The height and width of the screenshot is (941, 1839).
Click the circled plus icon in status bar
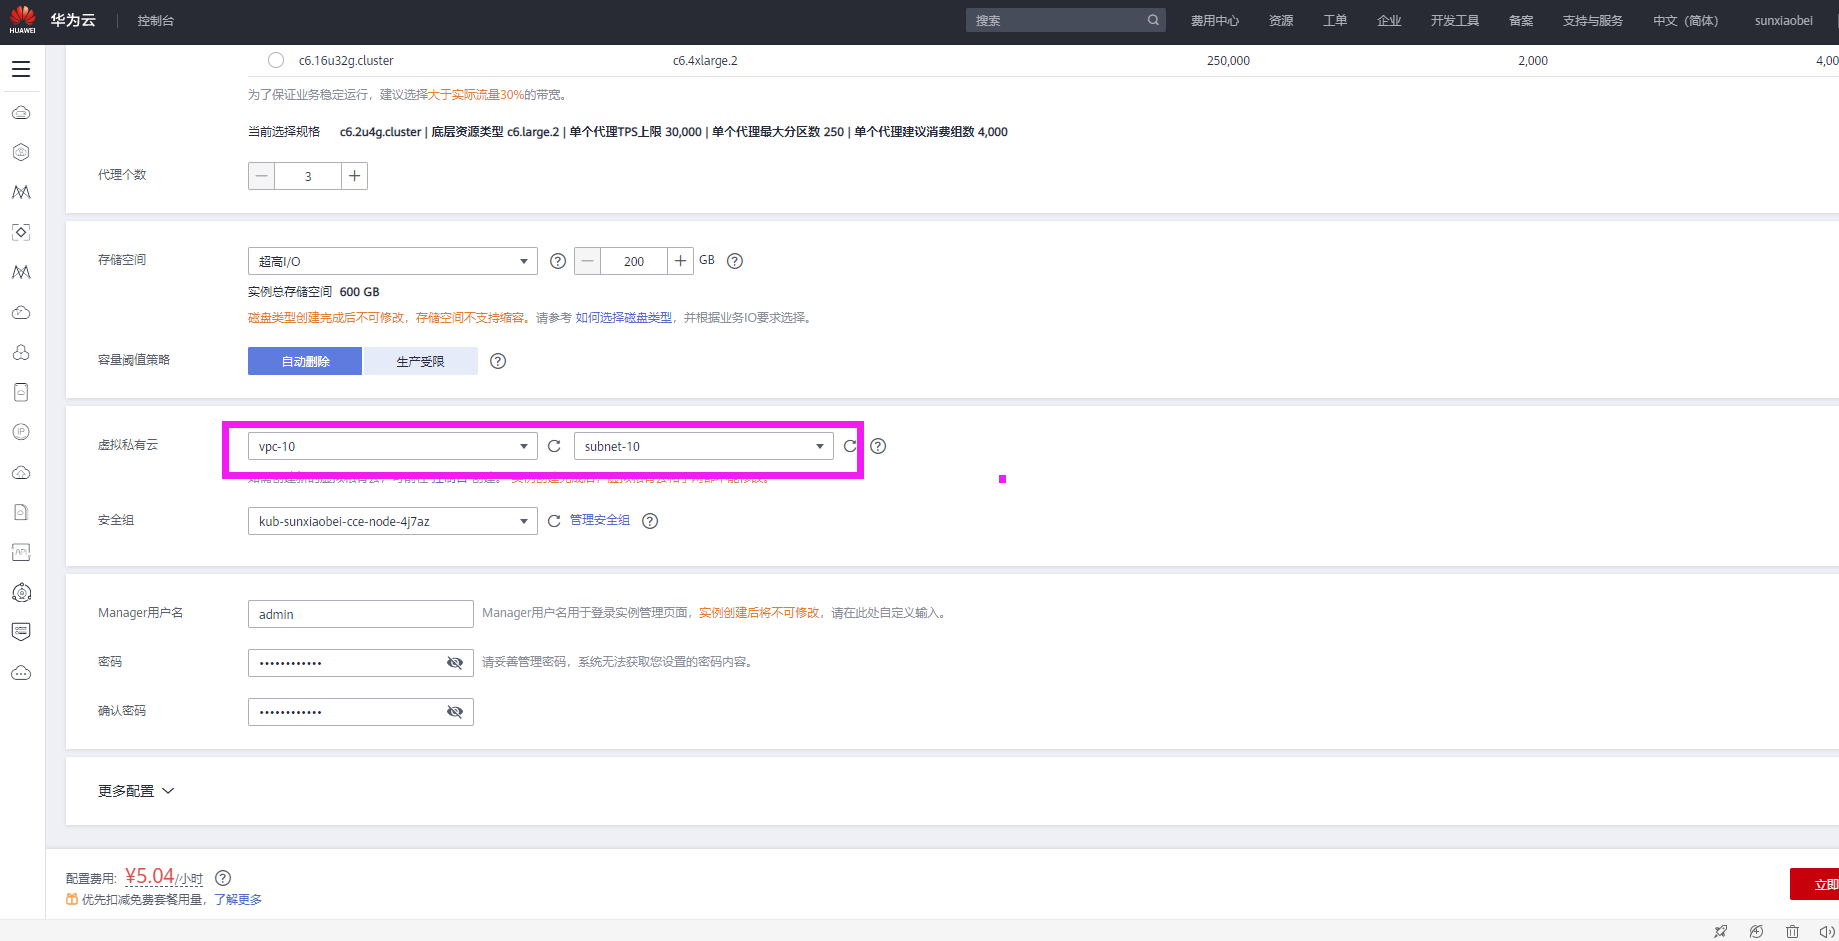(1756, 931)
